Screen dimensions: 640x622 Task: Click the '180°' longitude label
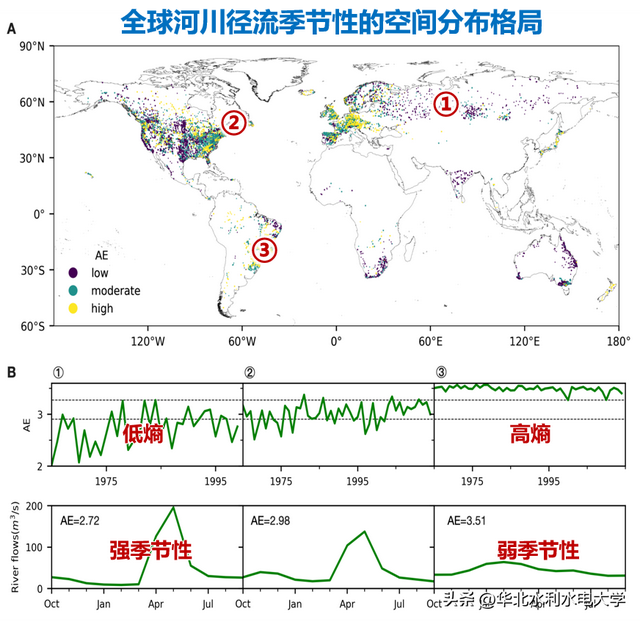(618, 341)
